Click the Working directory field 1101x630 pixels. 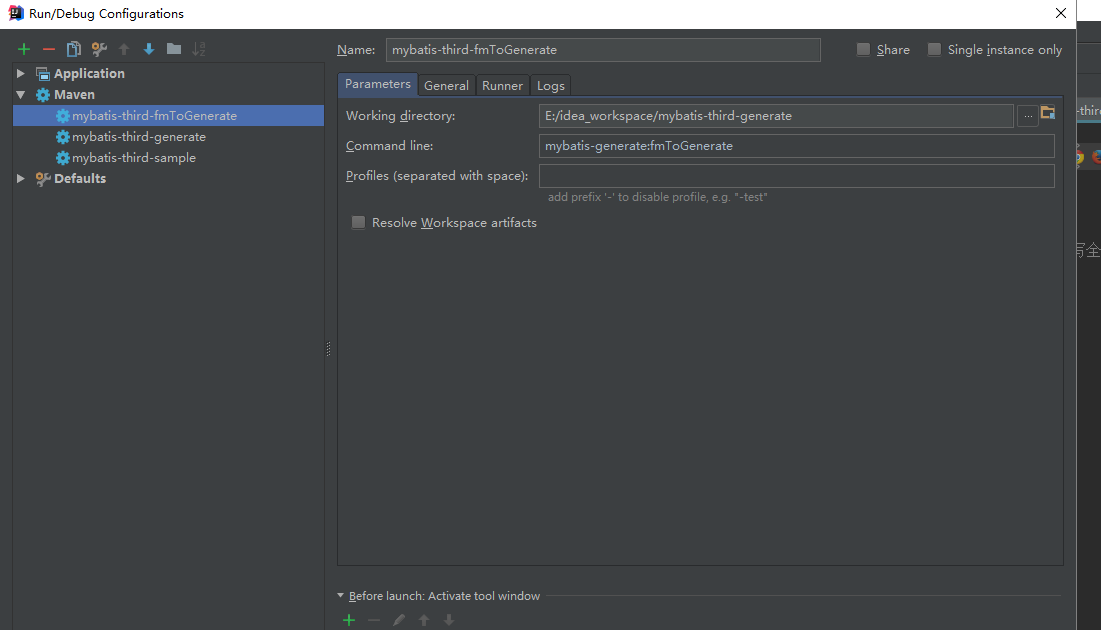coord(776,116)
